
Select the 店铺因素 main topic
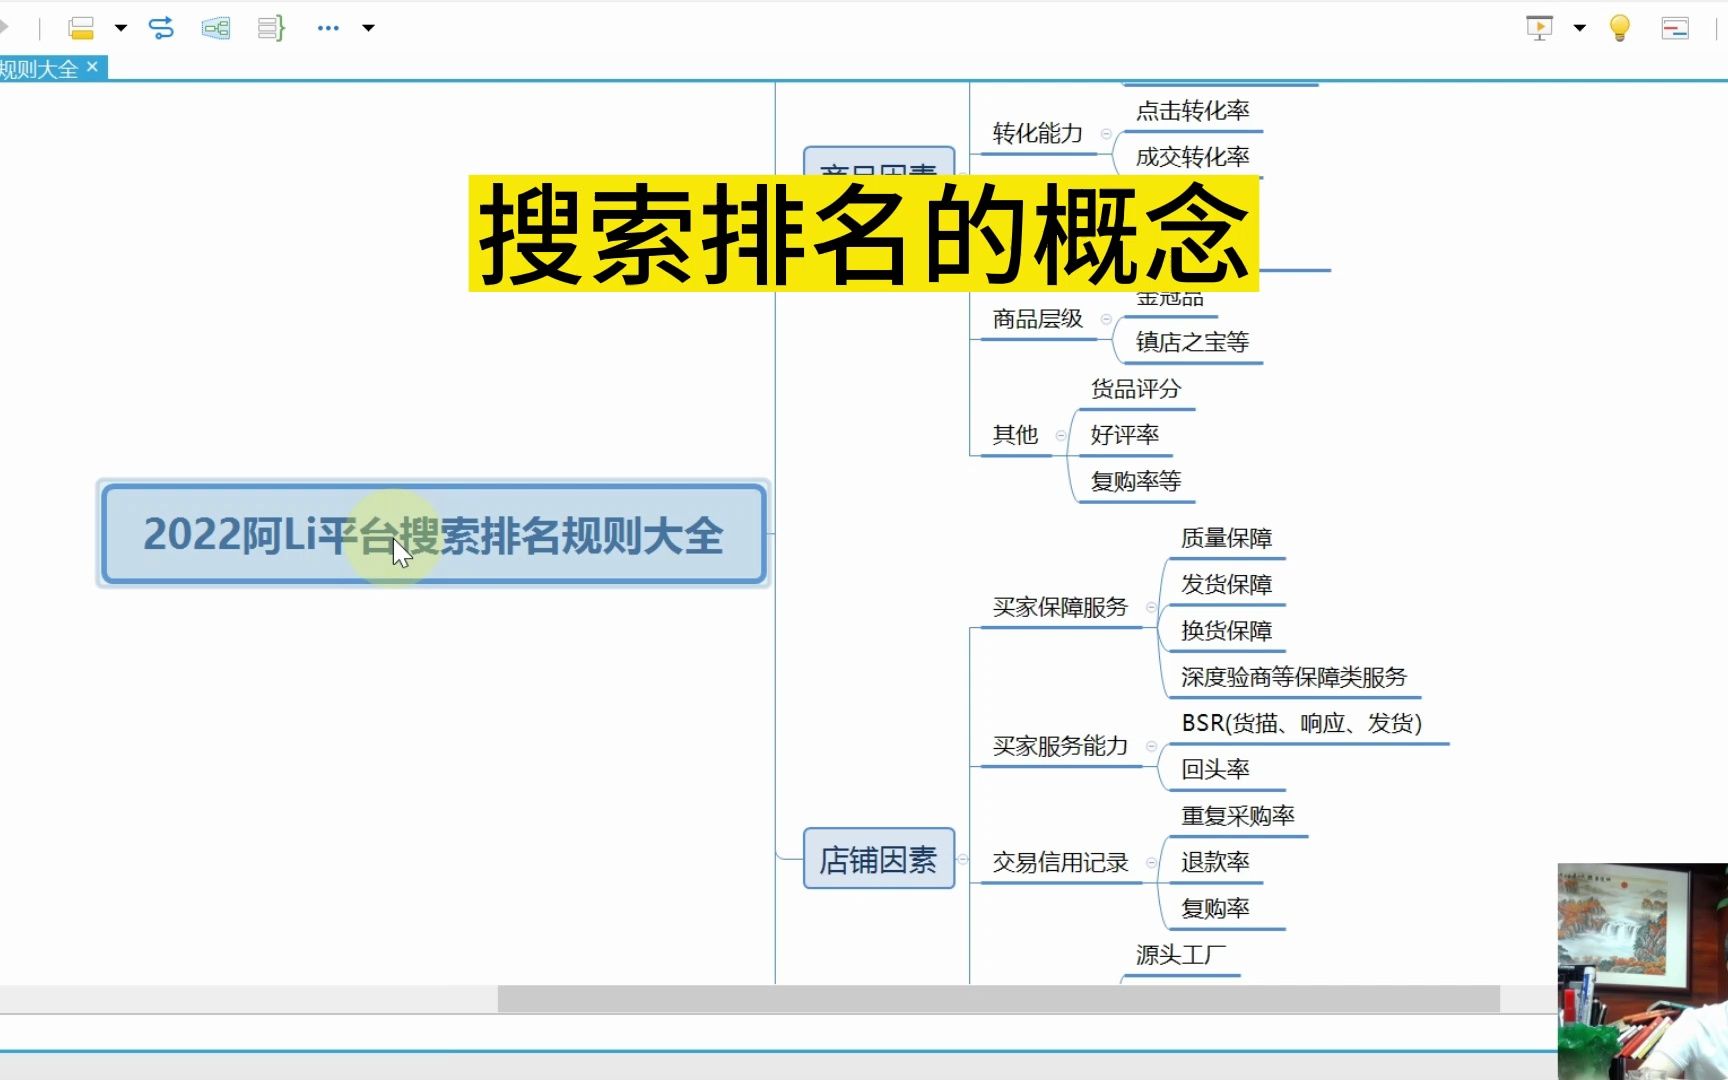(879, 859)
